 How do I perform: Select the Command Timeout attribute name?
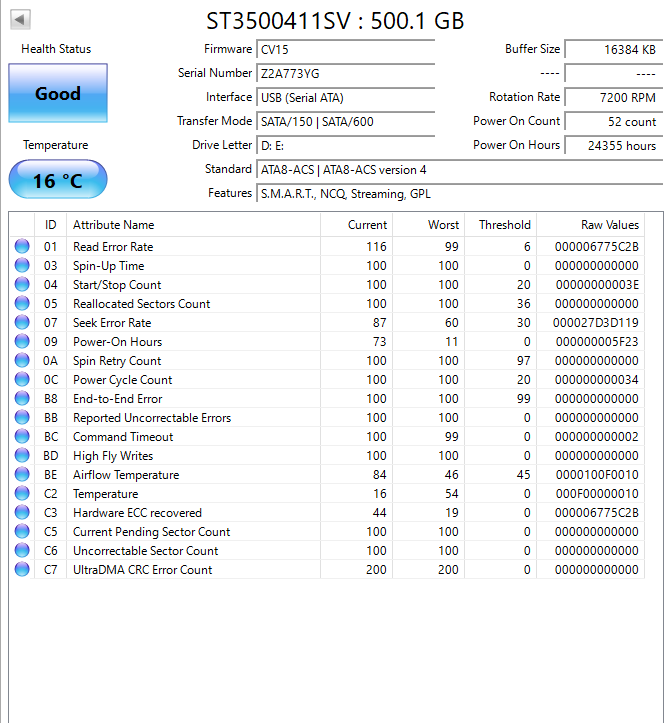click(123, 437)
